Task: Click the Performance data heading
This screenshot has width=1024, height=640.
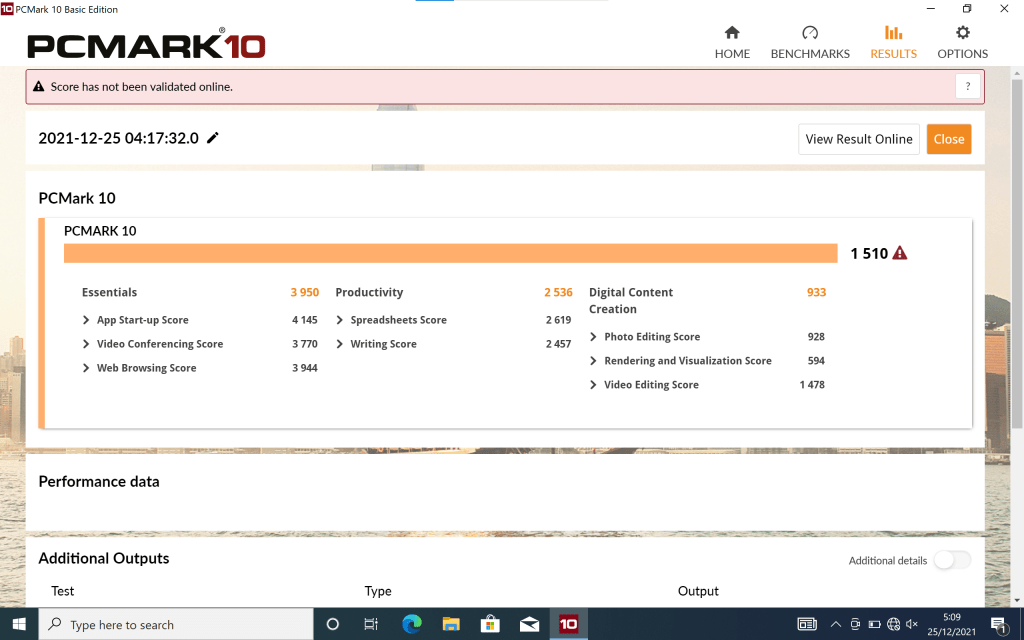Action: tap(99, 481)
